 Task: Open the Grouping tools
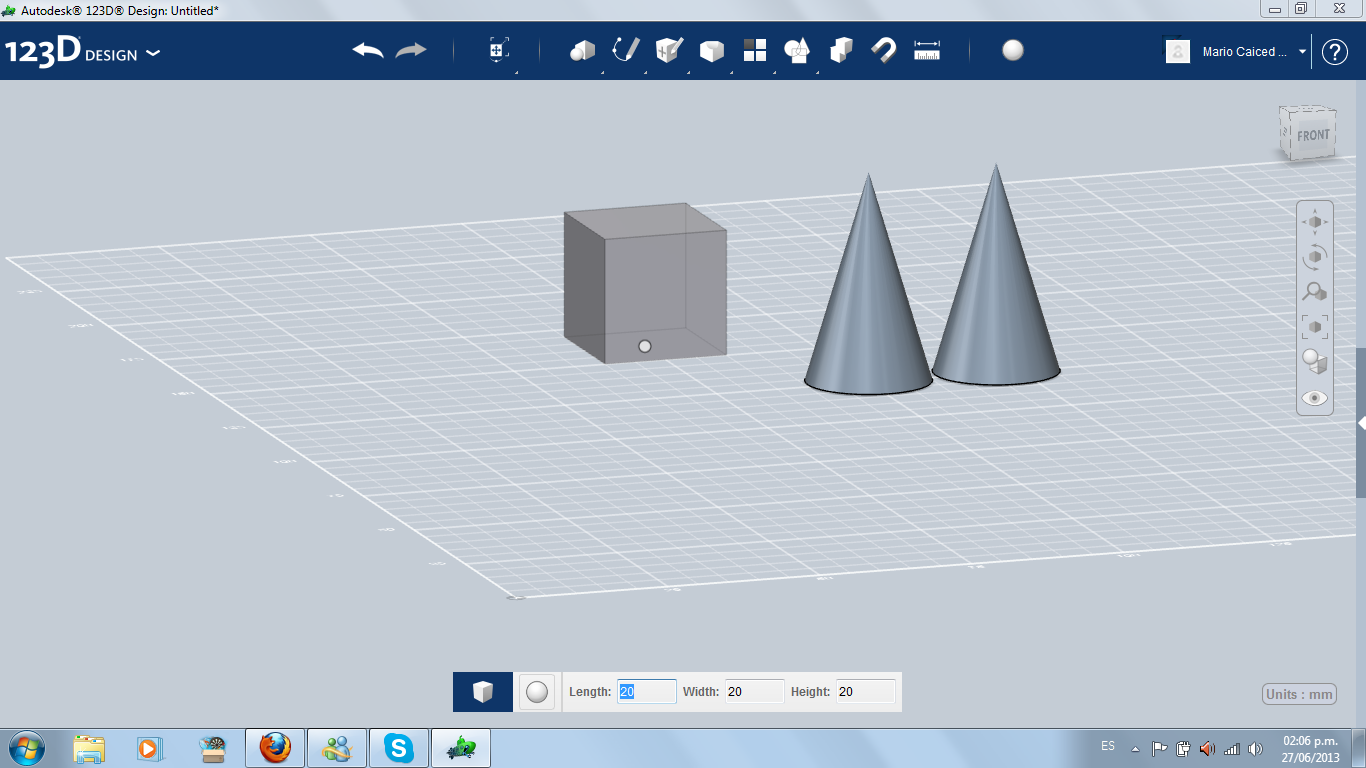click(797, 50)
